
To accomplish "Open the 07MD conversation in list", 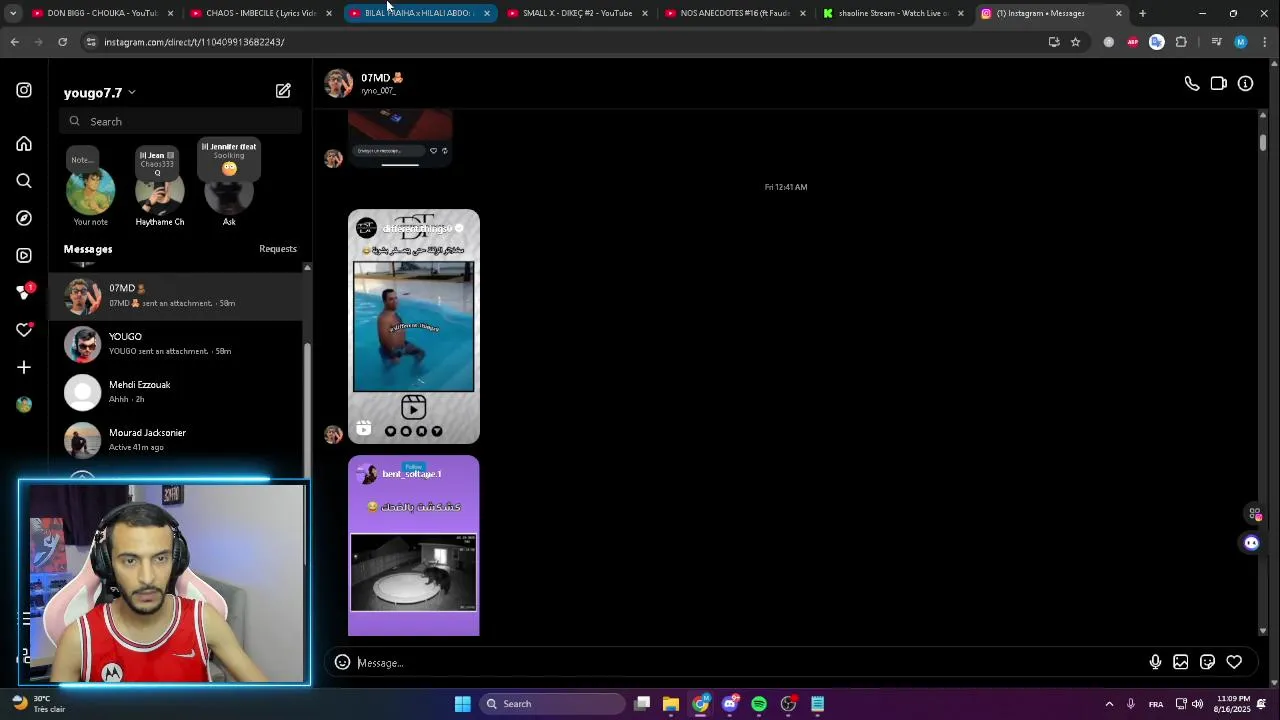I will point(176,296).
